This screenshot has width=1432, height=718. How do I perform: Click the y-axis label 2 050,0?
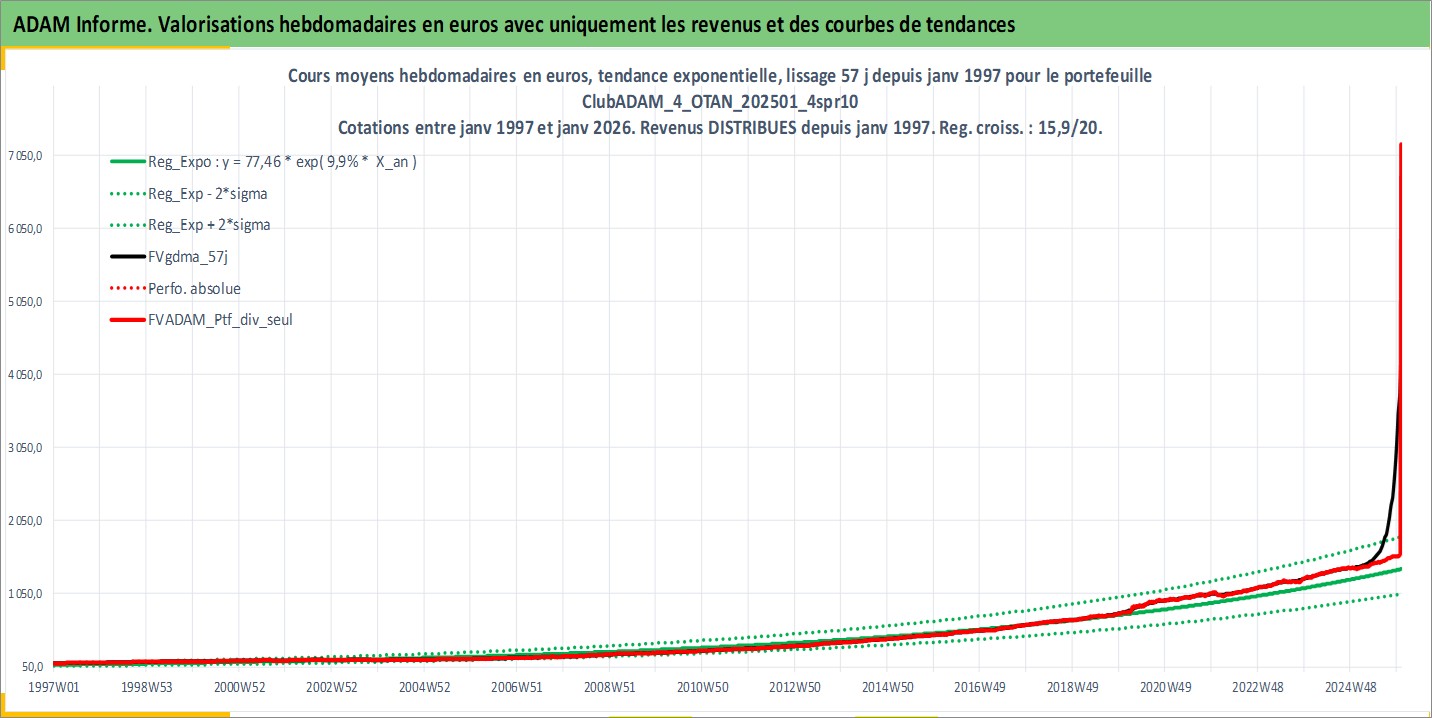[26, 521]
